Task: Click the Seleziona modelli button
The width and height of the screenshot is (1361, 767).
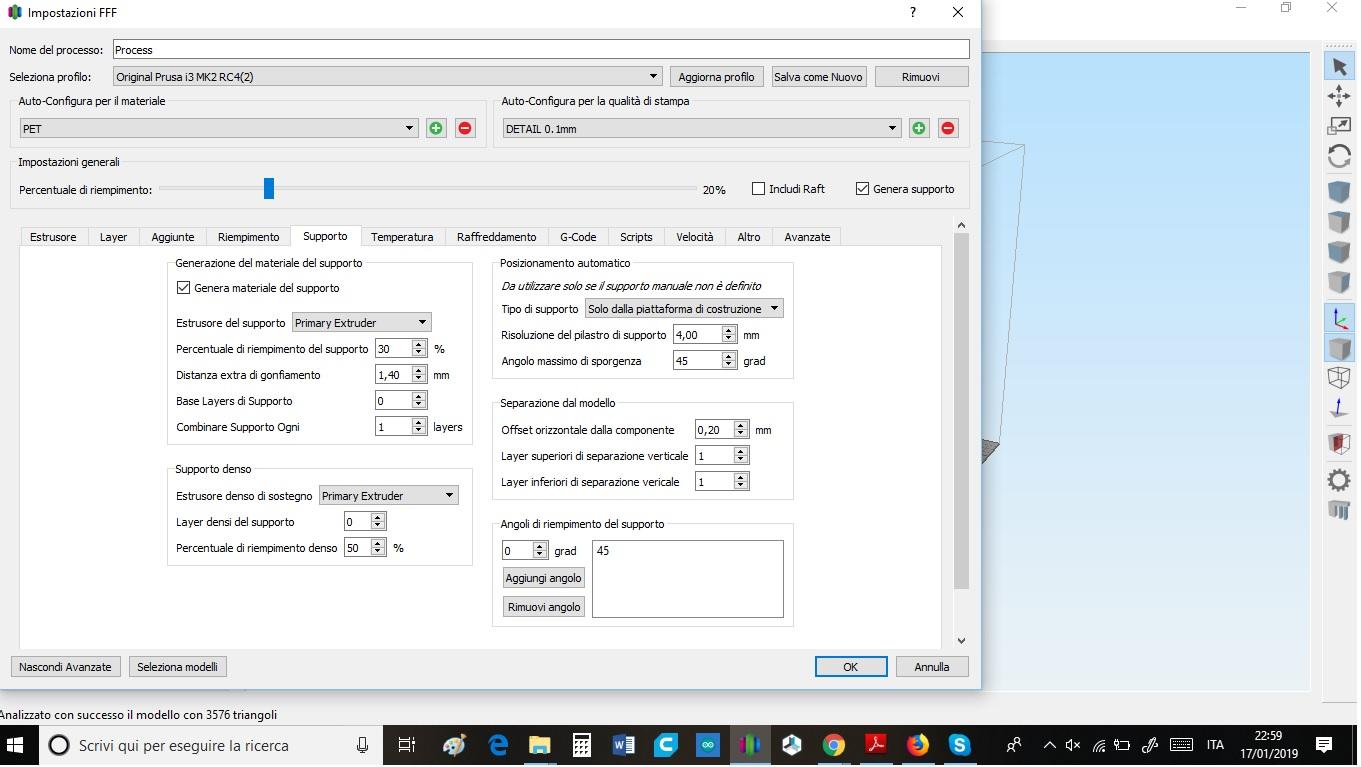Action: coord(178,667)
